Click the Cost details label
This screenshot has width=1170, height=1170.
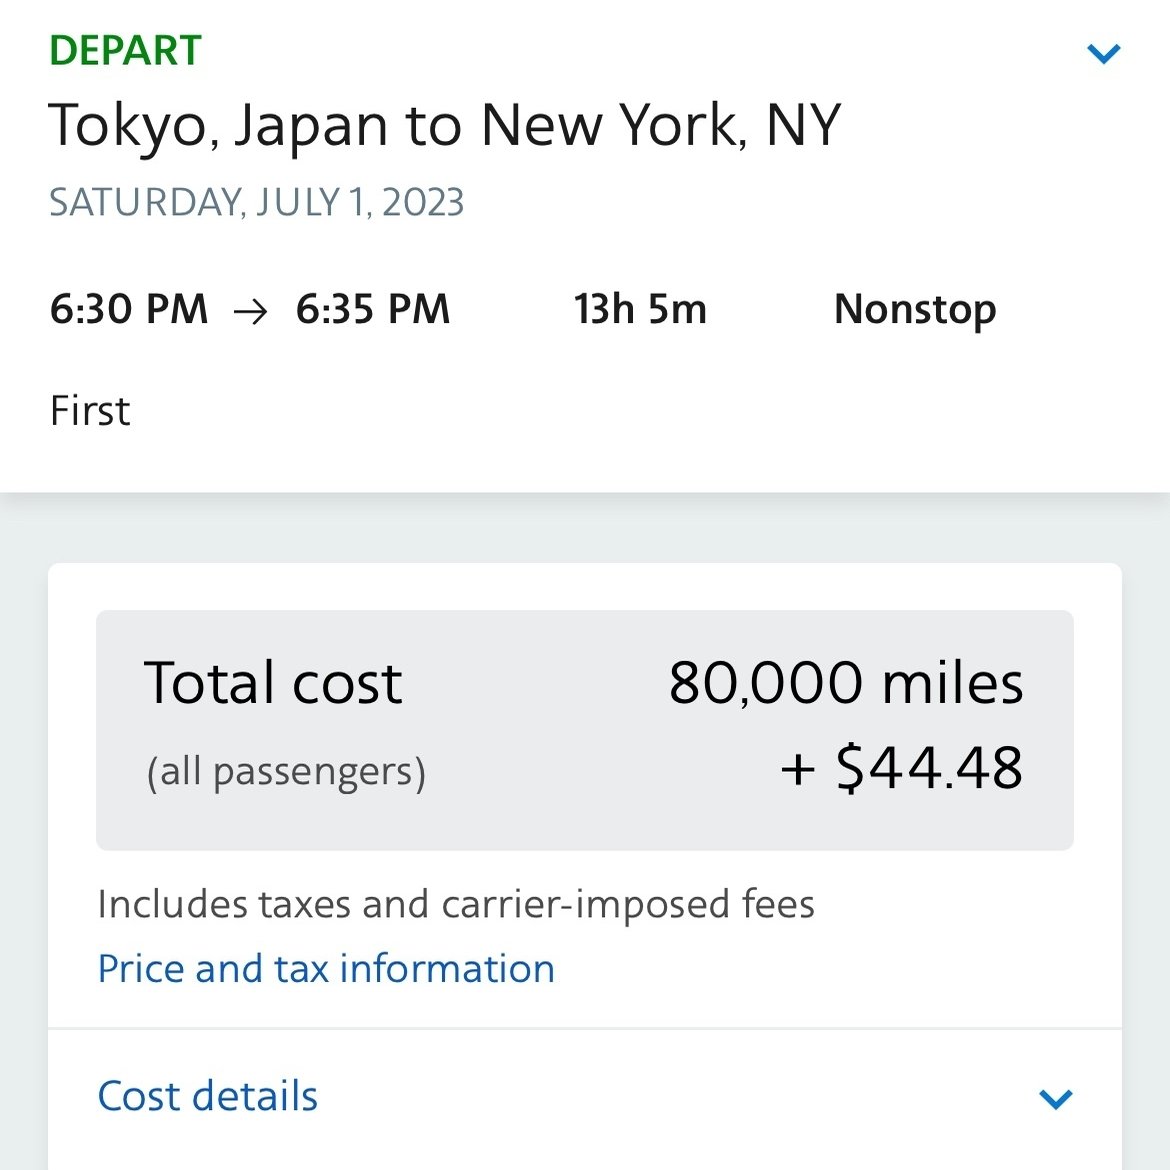pyautogui.click(x=208, y=1096)
